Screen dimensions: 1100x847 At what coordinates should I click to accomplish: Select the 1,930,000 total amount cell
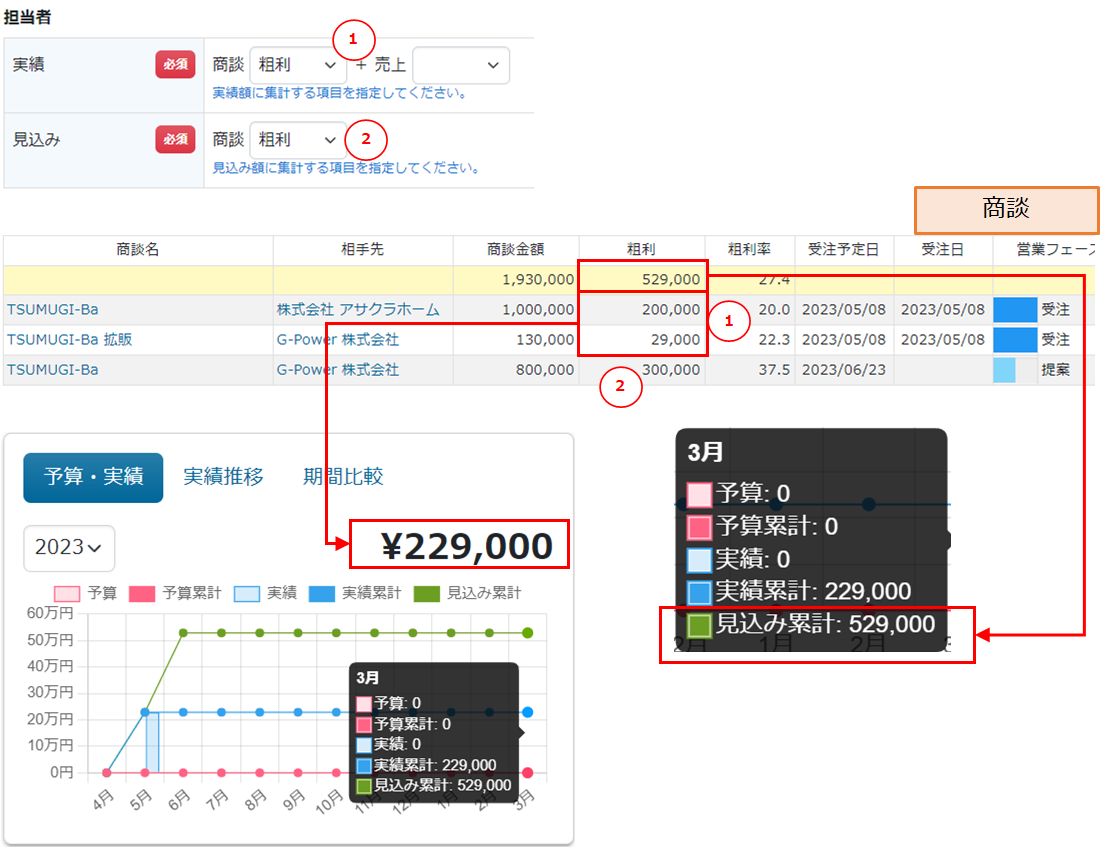click(516, 280)
